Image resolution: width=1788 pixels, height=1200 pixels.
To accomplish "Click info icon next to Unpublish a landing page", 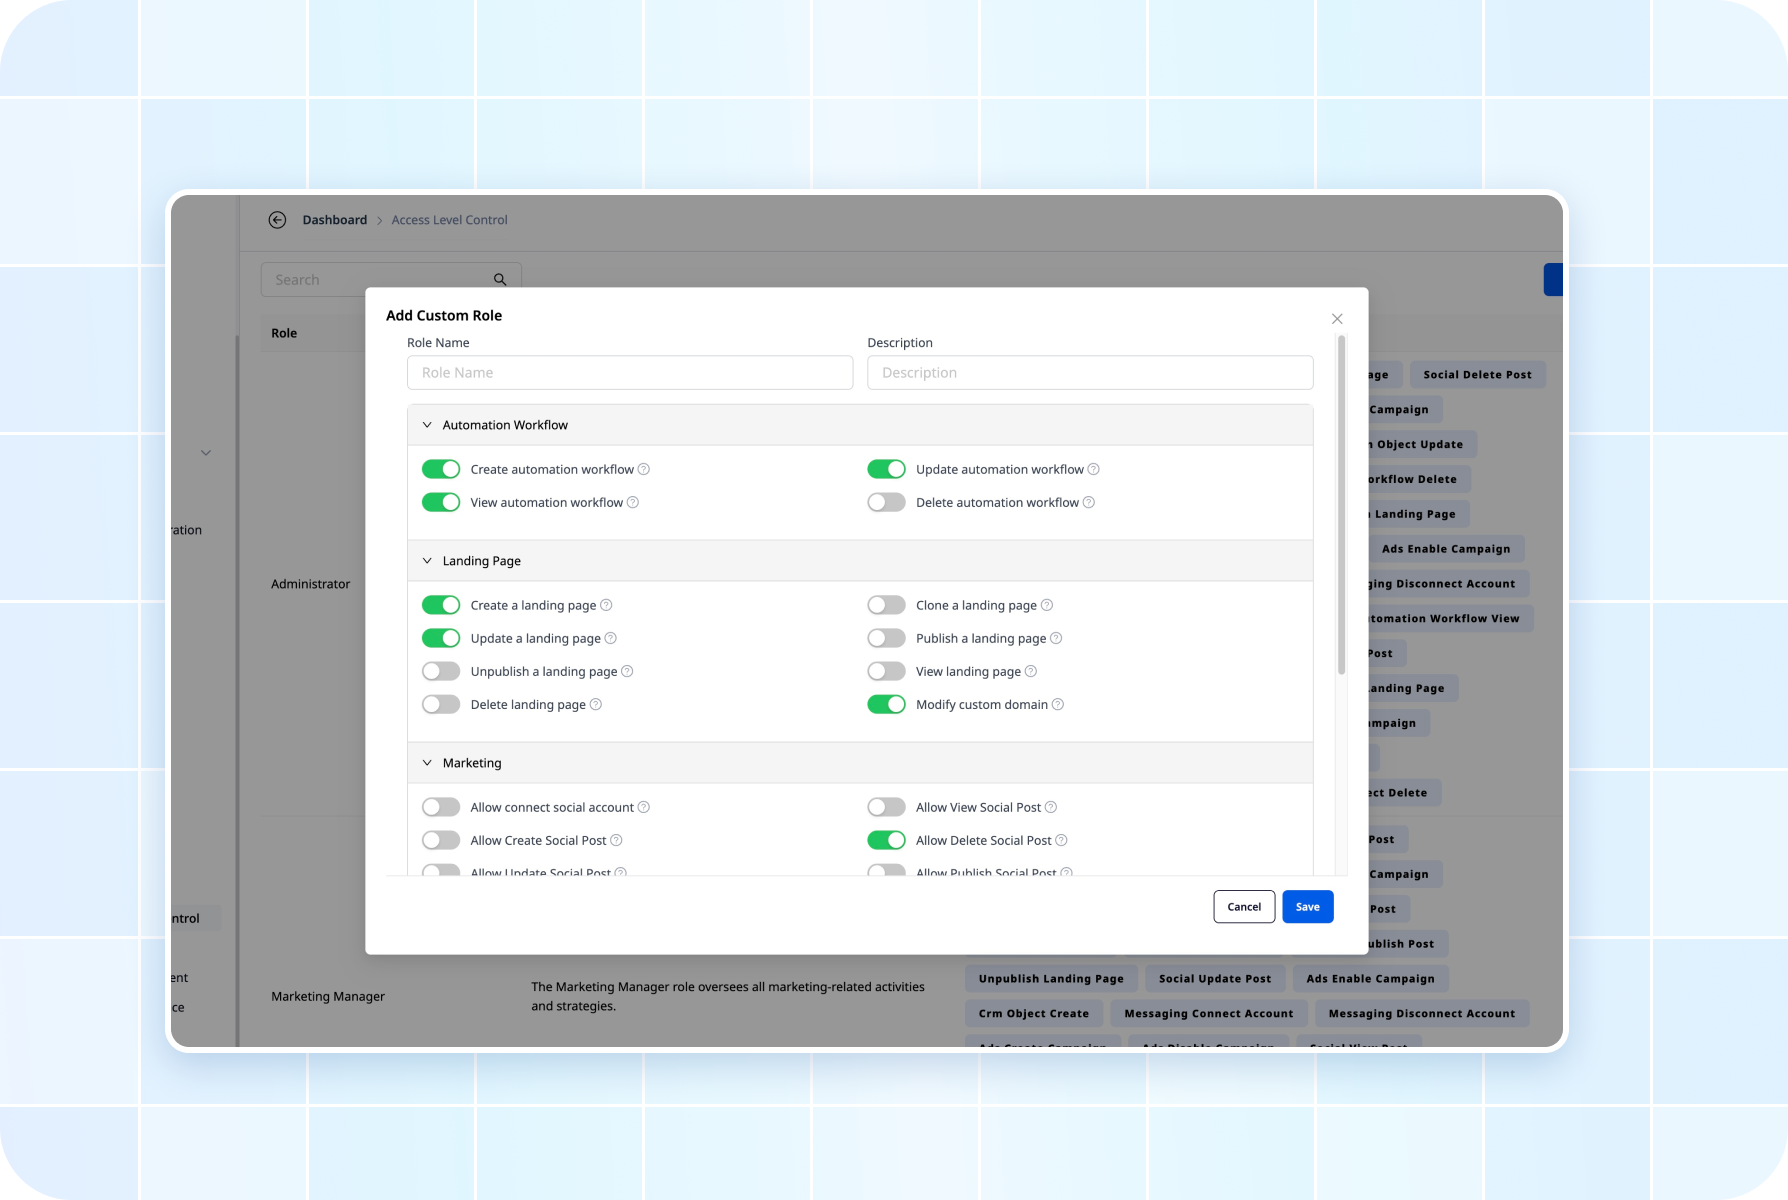I will coord(627,672).
